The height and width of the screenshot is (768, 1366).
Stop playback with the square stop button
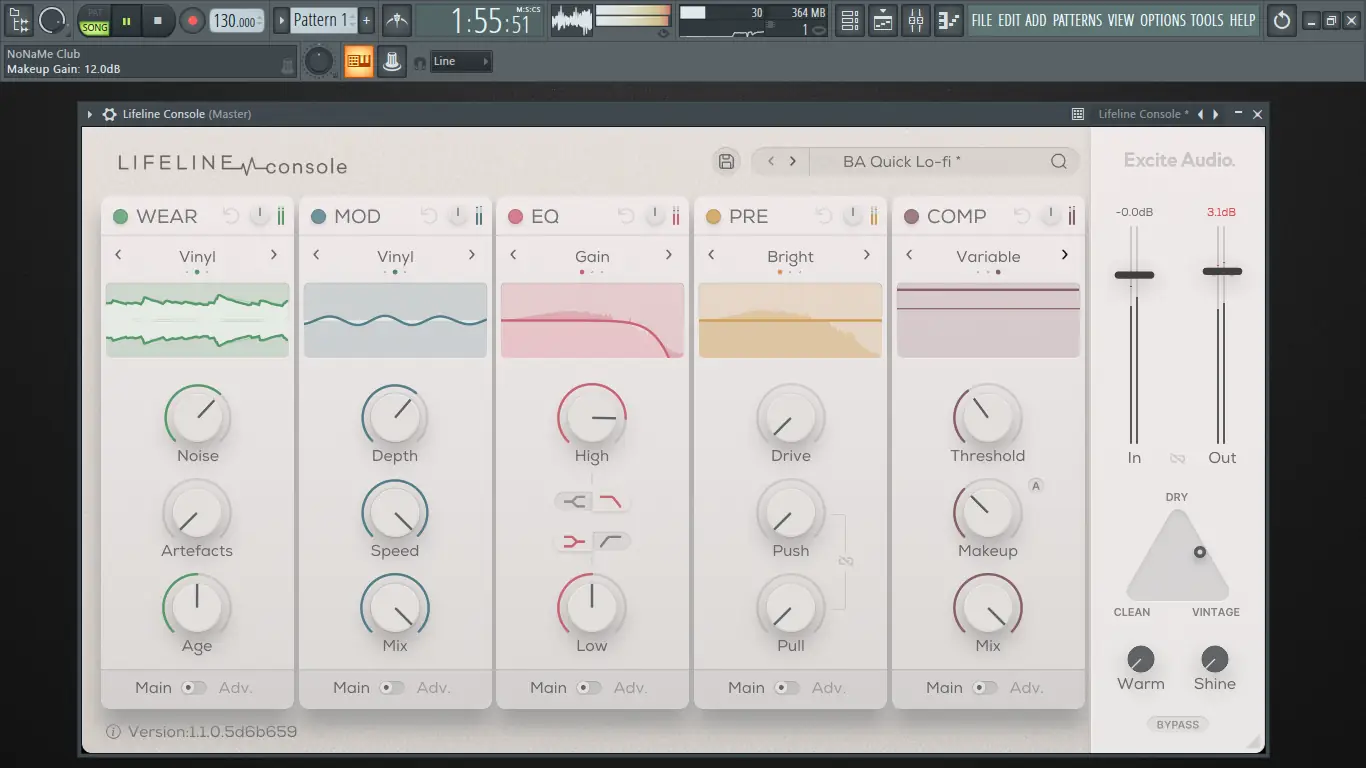coord(158,20)
